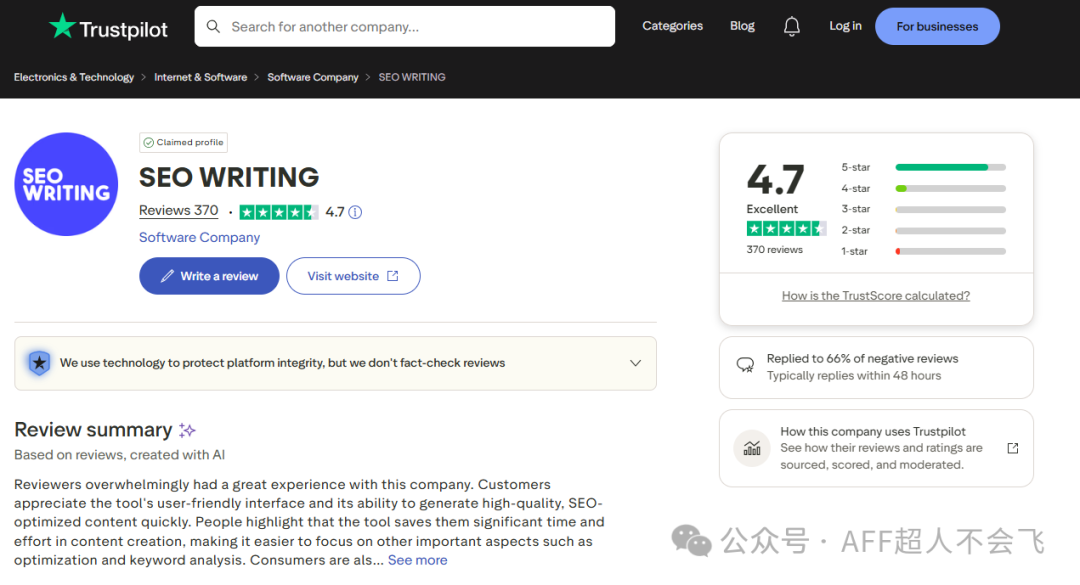1080x585 pixels.
Task: Click the Trustpilot star logo
Action: click(x=62, y=25)
